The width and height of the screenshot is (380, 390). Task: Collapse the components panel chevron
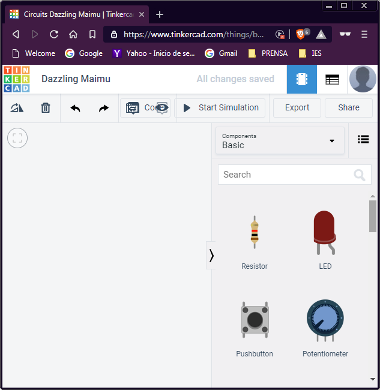pos(211,256)
